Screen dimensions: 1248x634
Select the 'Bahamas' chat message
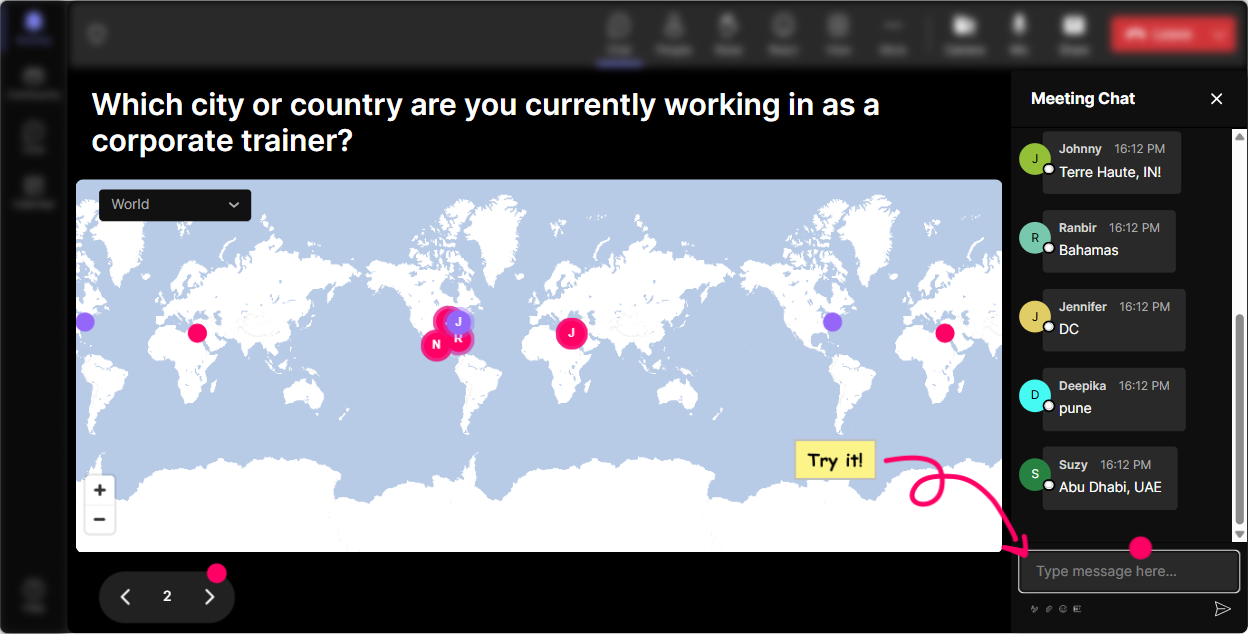click(x=1088, y=250)
